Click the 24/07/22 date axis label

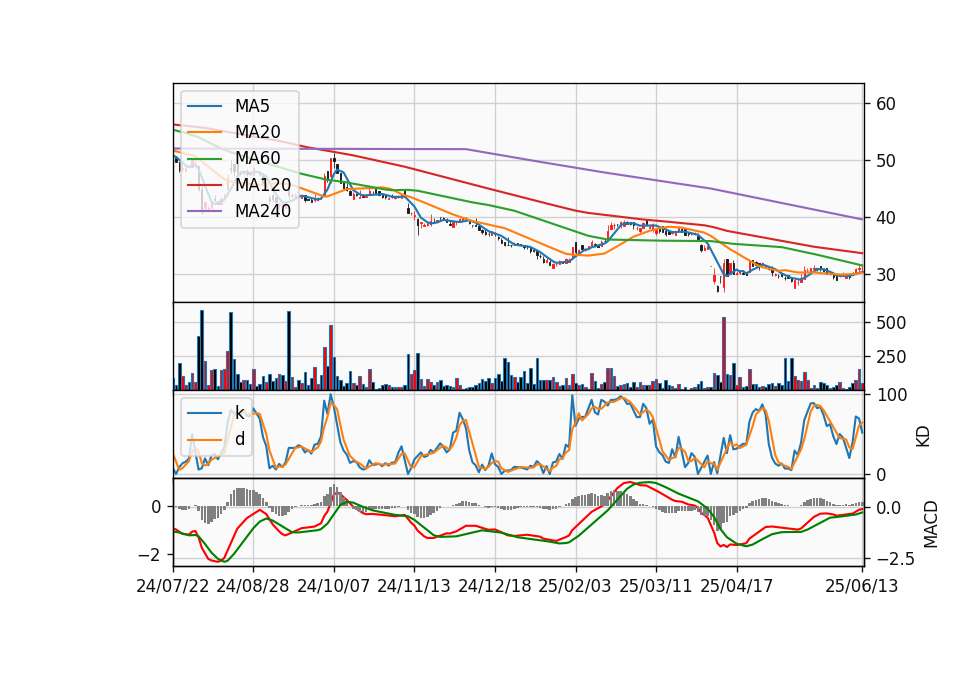[x=173, y=586]
